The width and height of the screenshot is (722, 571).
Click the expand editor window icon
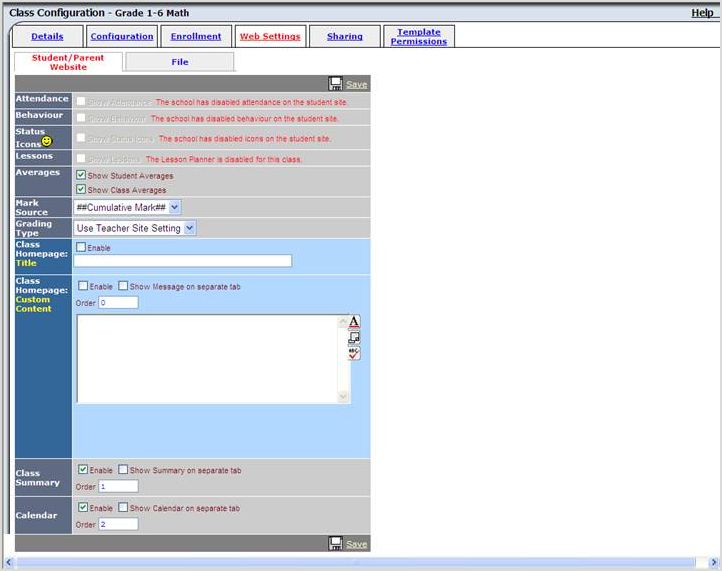tap(354, 338)
